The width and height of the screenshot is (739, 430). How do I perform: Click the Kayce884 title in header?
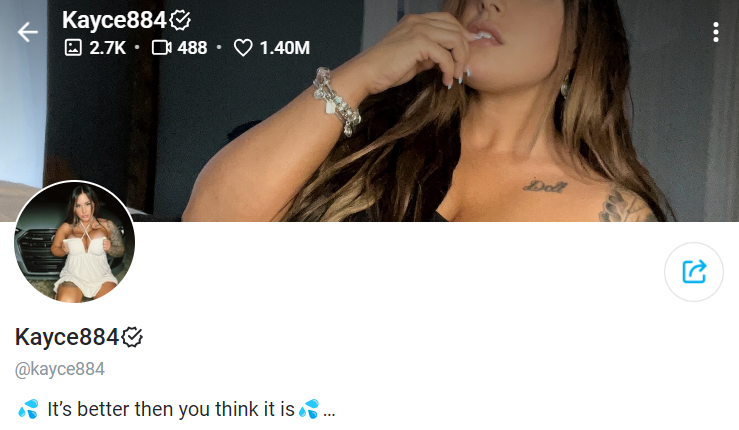click(115, 20)
